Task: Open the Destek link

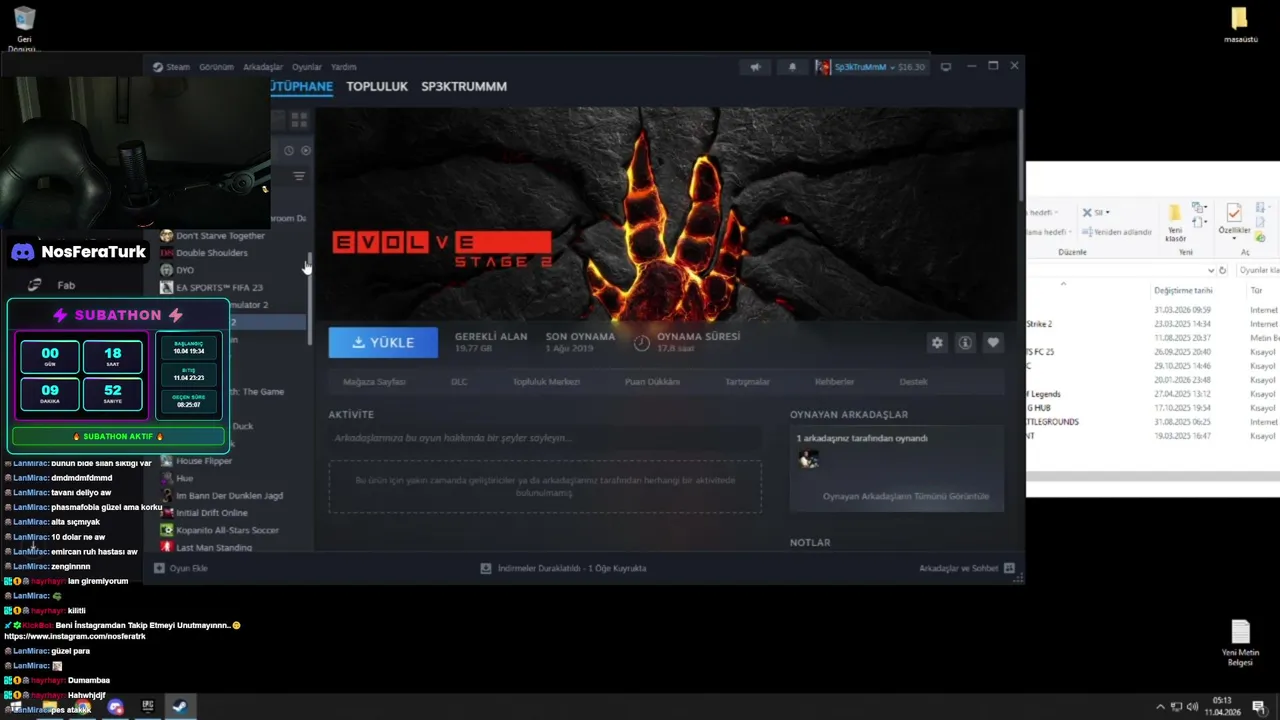Action: pos(913,382)
